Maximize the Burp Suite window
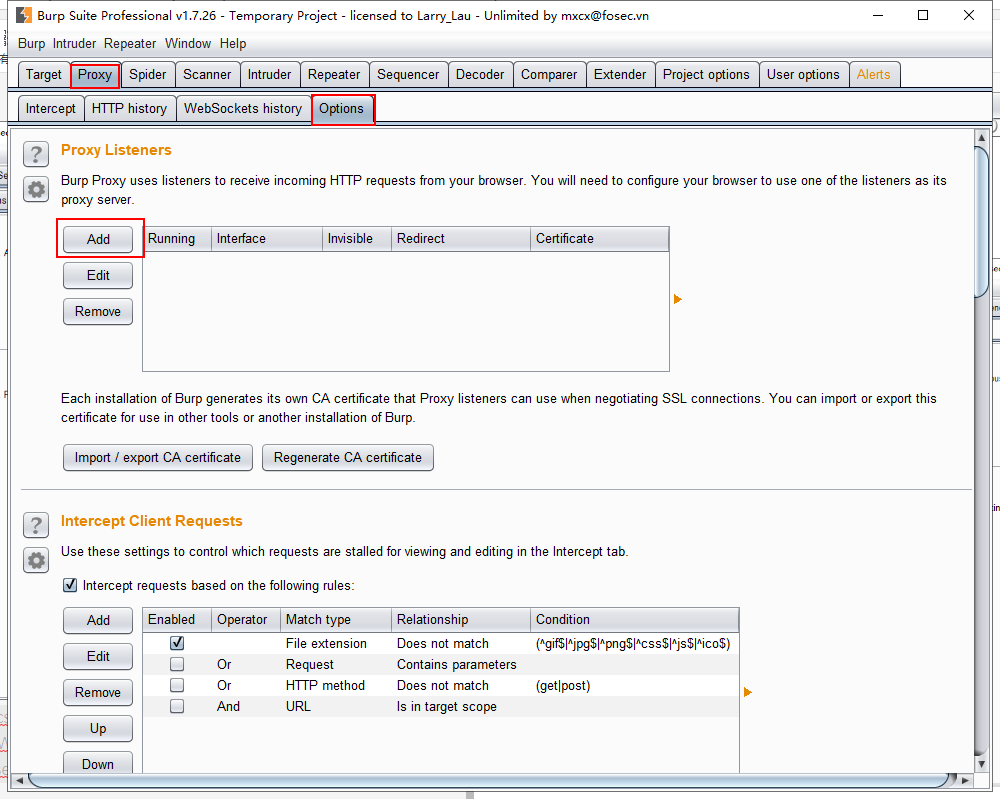The width and height of the screenshot is (1000, 799). [923, 15]
